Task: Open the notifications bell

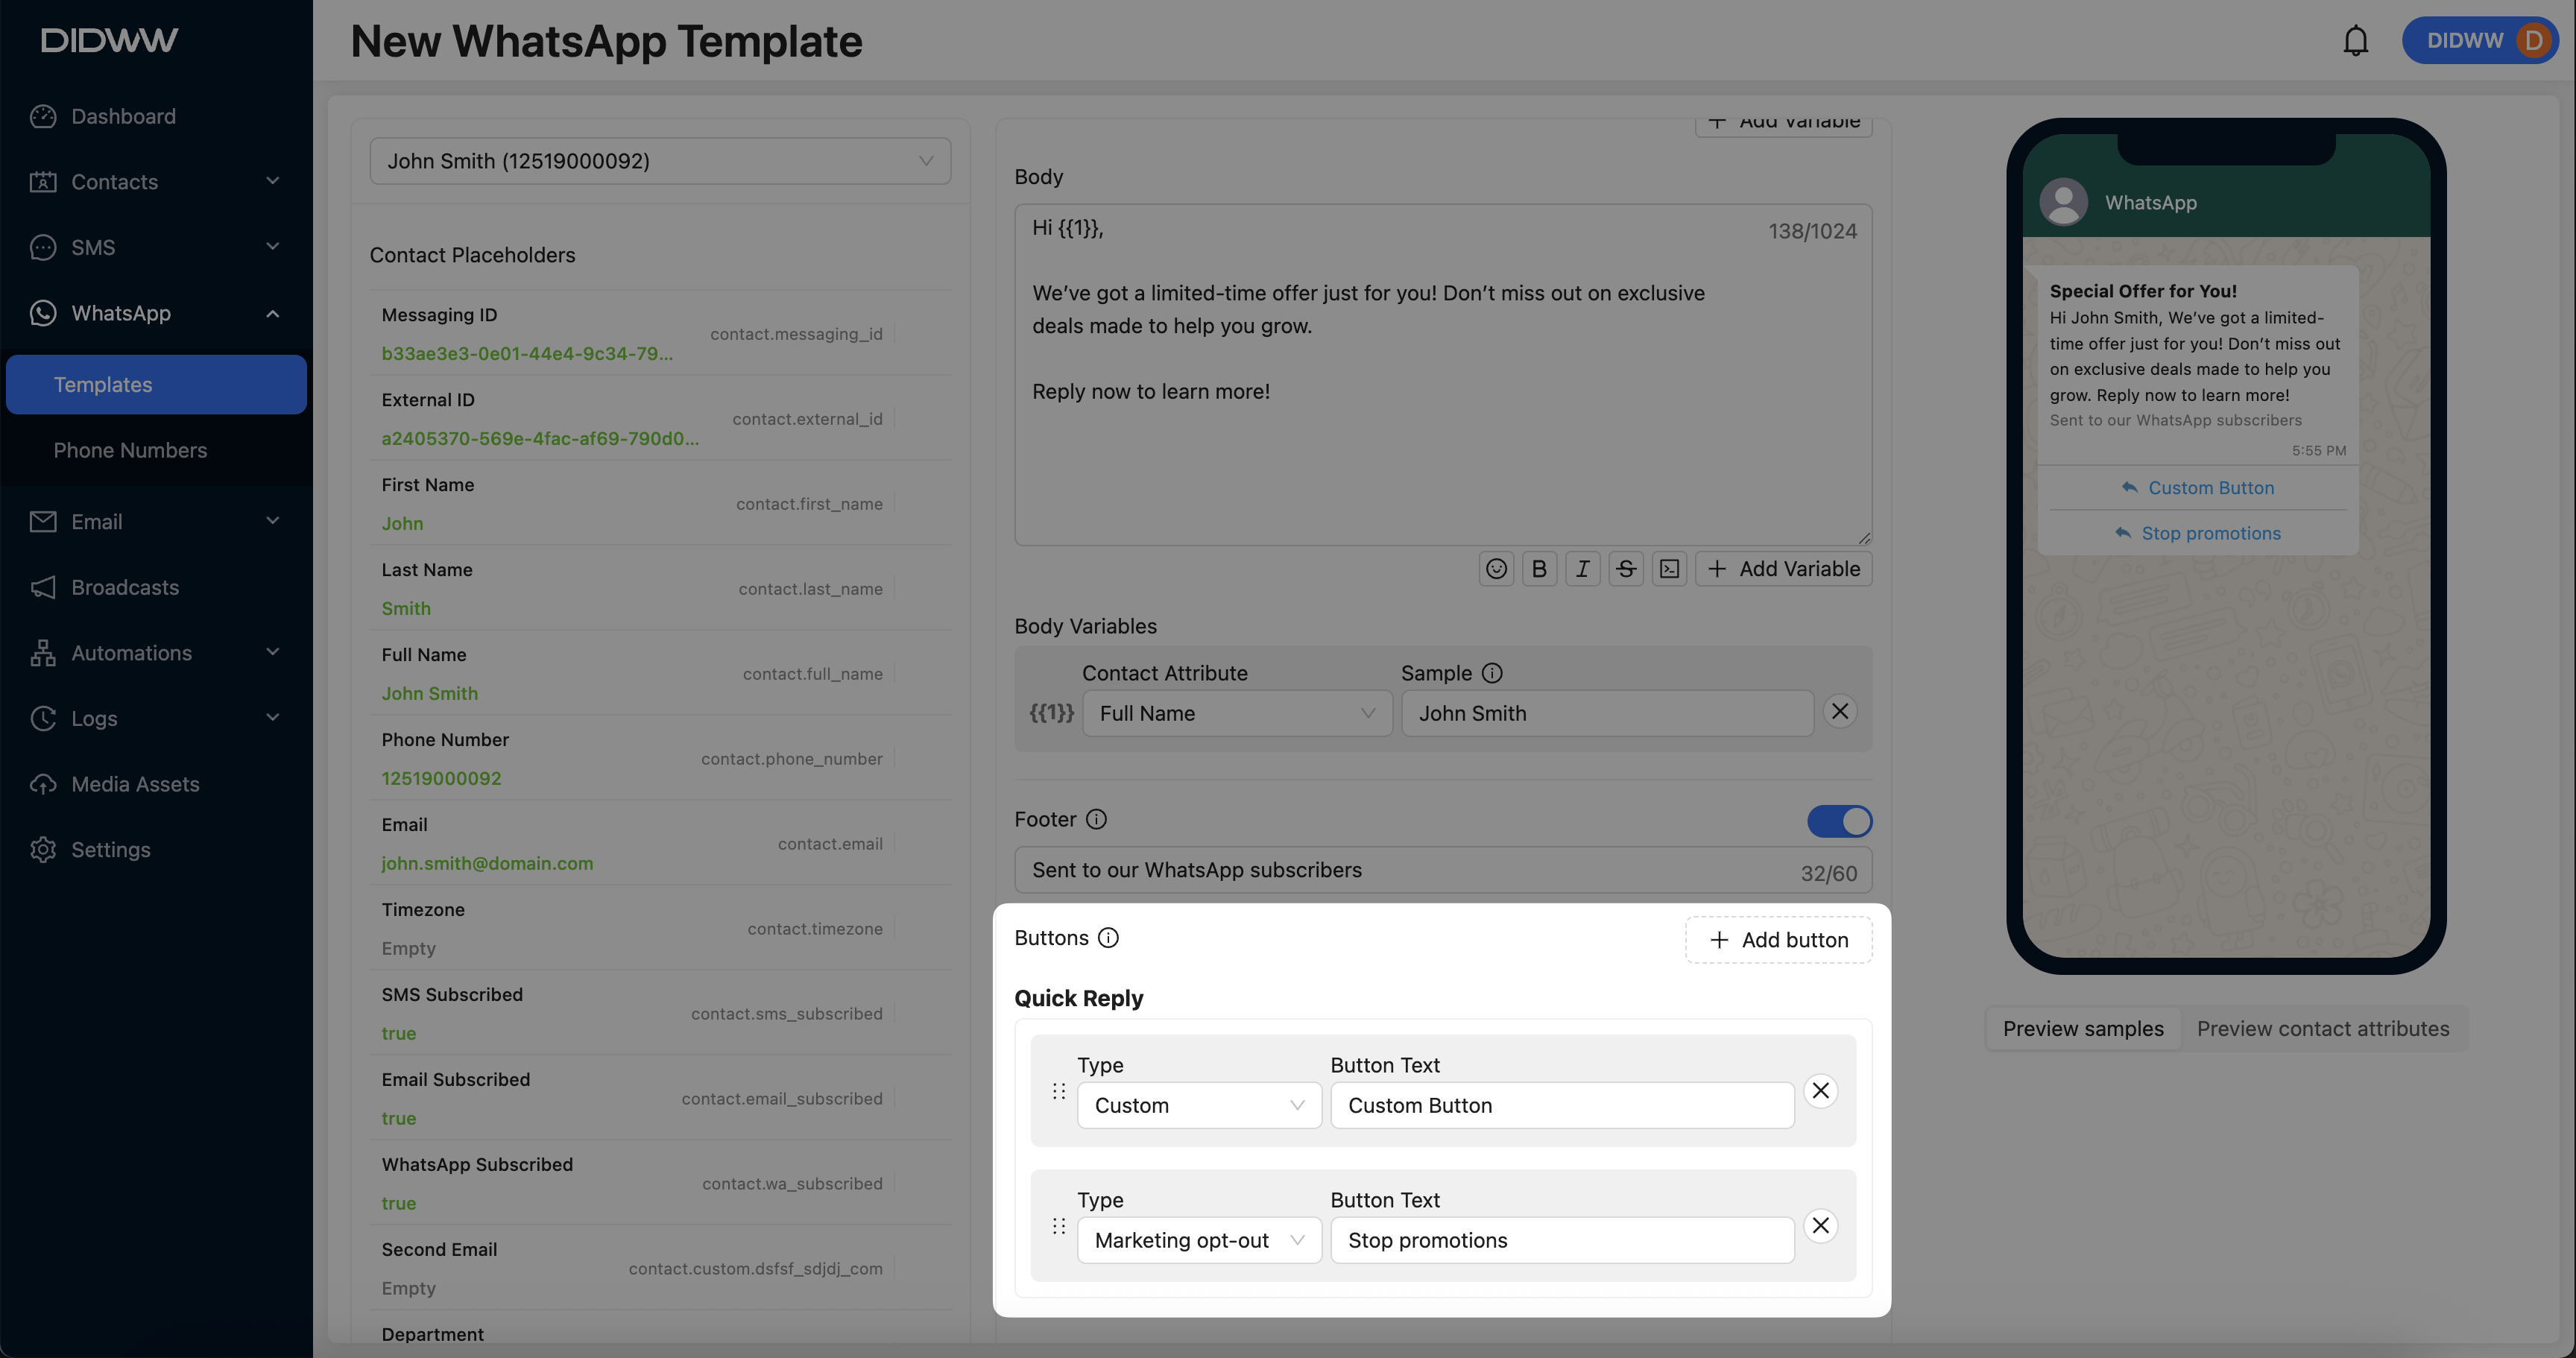Action: tap(2355, 41)
